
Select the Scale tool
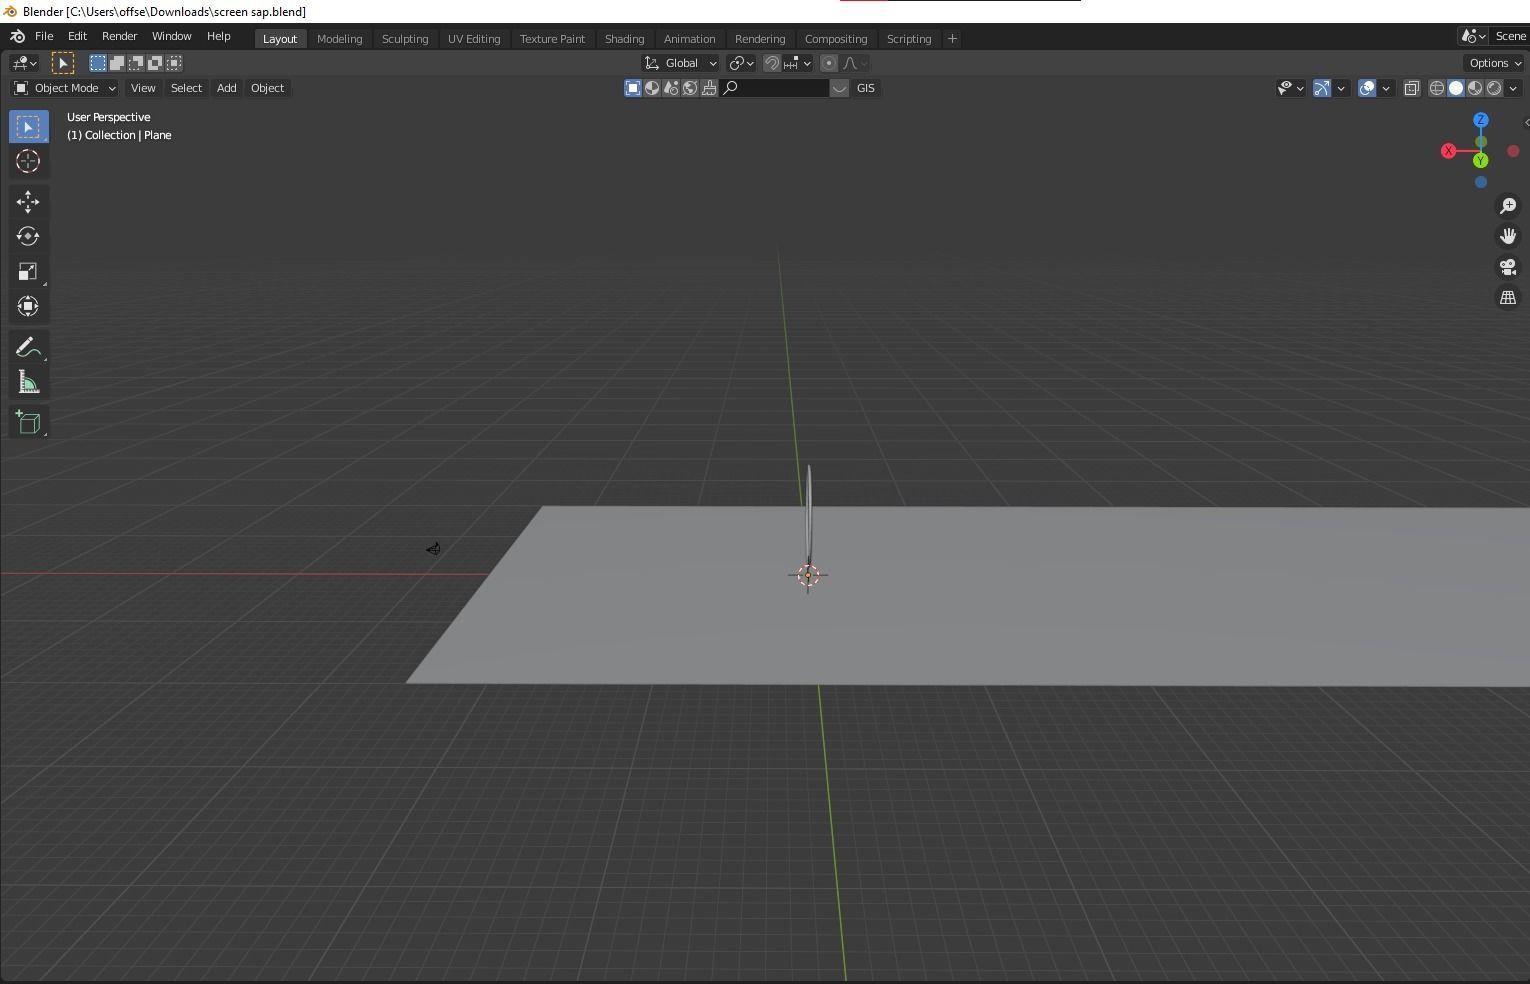pyautogui.click(x=28, y=271)
